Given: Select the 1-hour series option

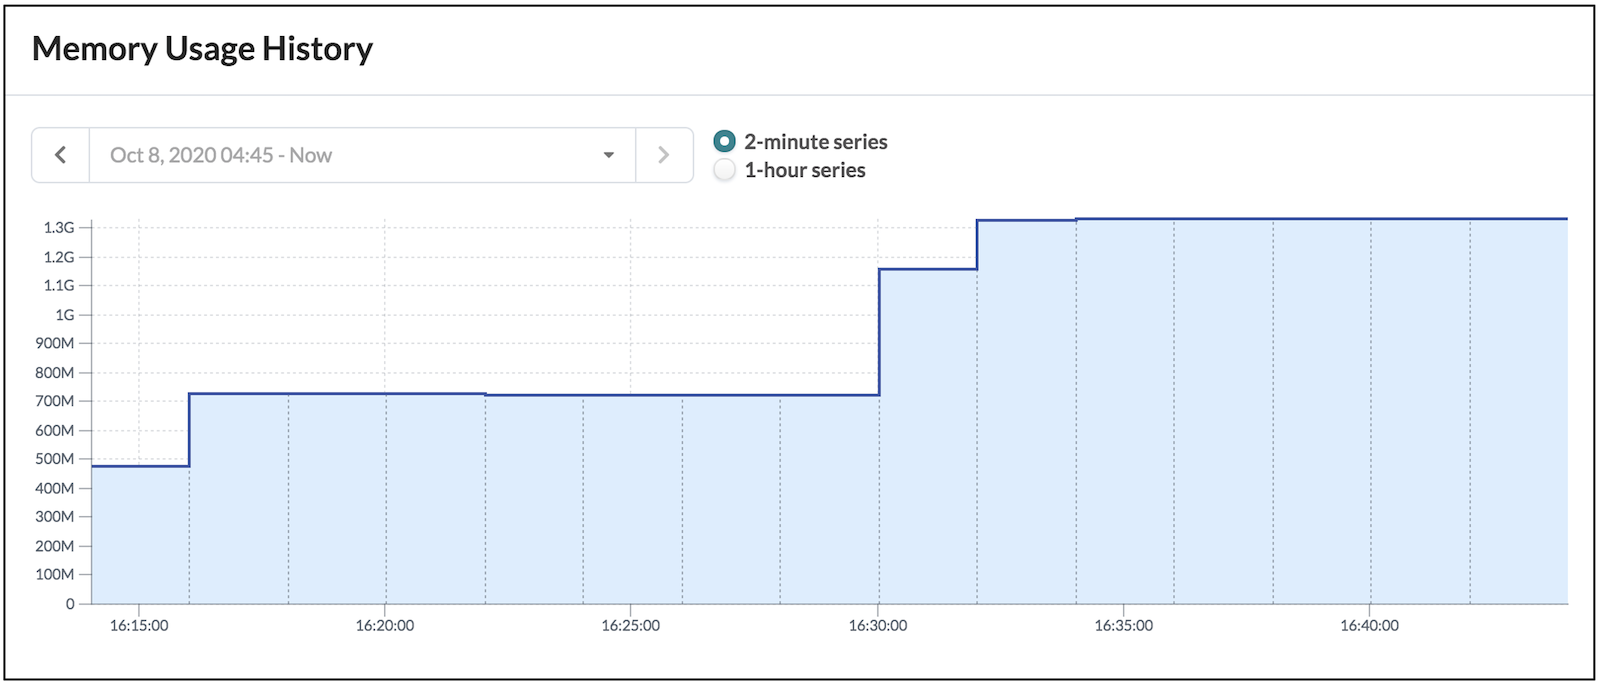Looking at the screenshot, I should click(x=725, y=170).
